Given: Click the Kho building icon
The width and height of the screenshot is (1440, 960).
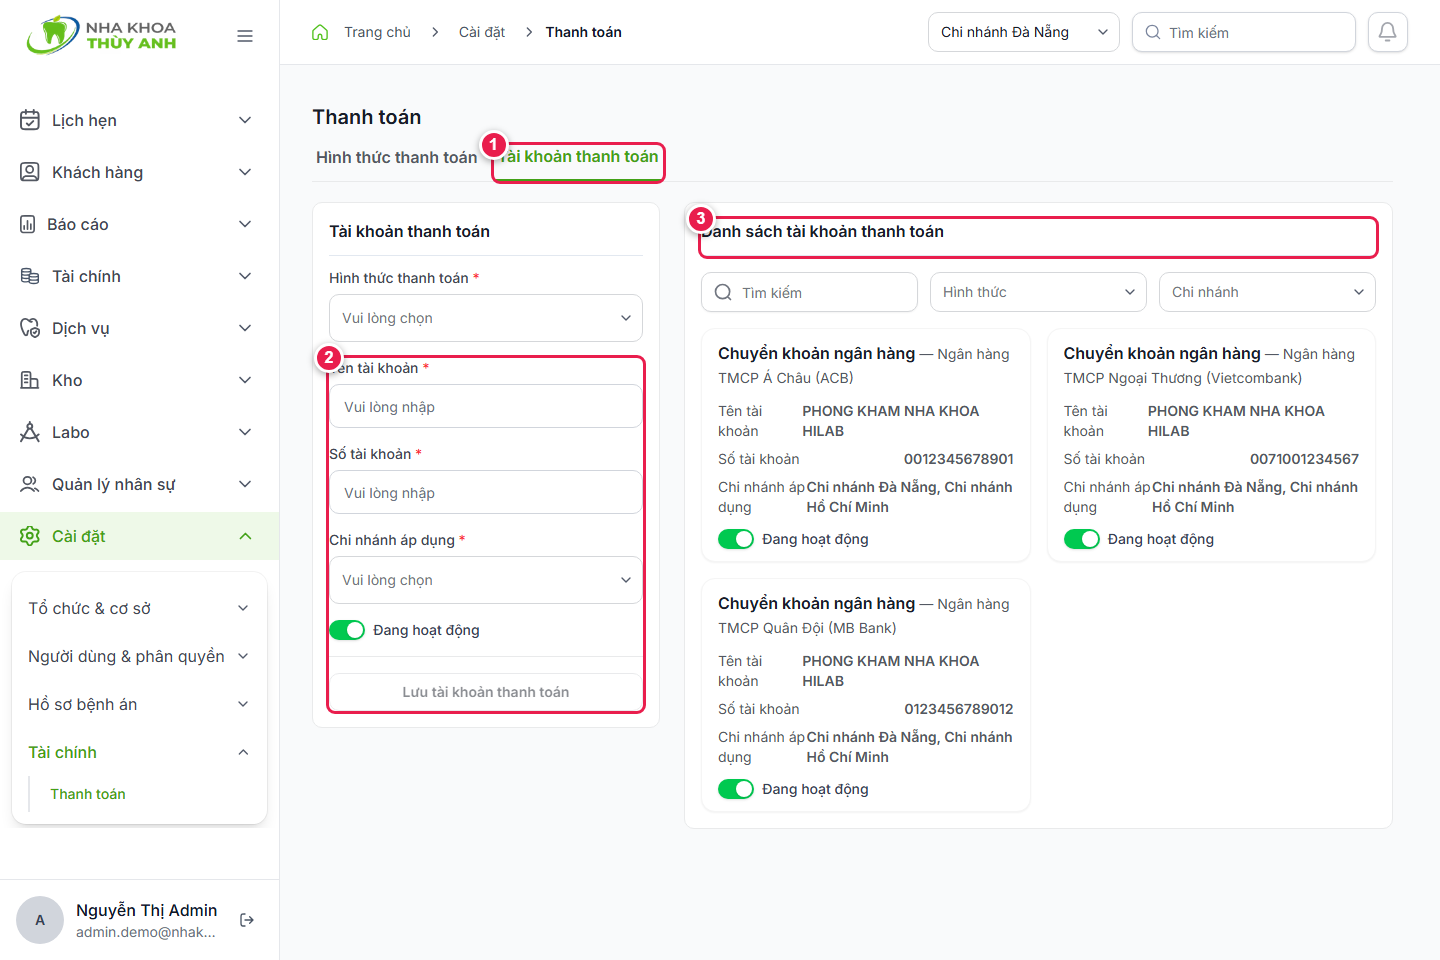Looking at the screenshot, I should tap(30, 380).
